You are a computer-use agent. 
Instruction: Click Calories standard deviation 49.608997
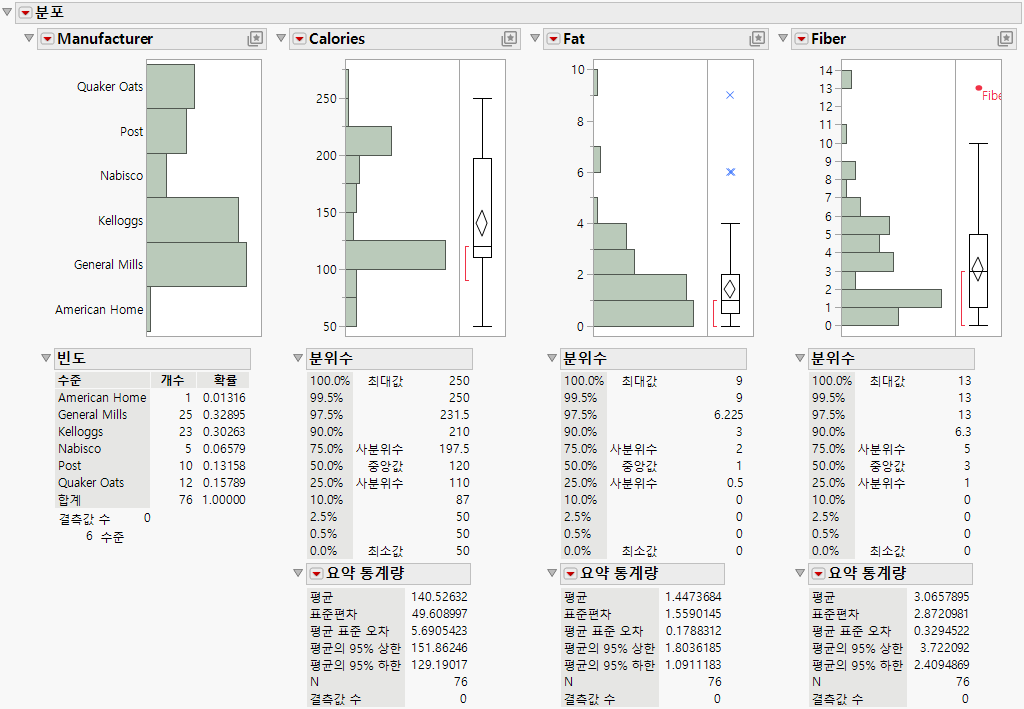tap(439, 614)
